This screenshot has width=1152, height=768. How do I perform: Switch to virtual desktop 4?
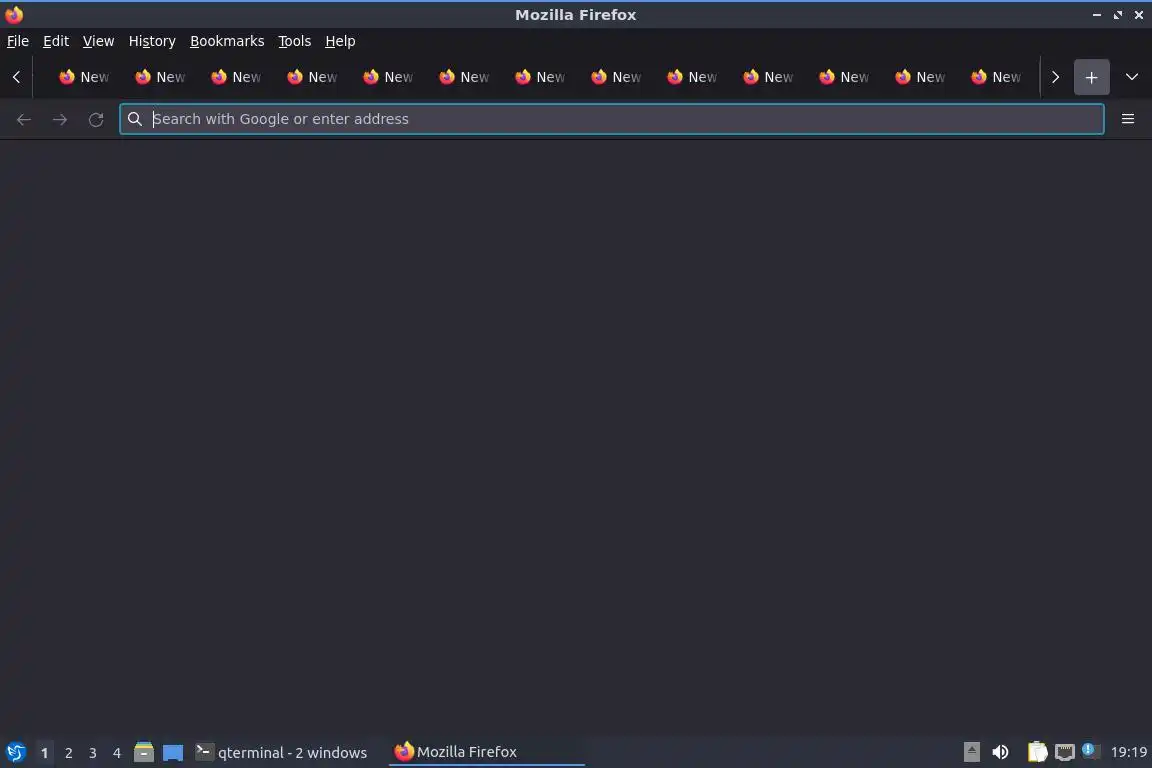coord(116,753)
